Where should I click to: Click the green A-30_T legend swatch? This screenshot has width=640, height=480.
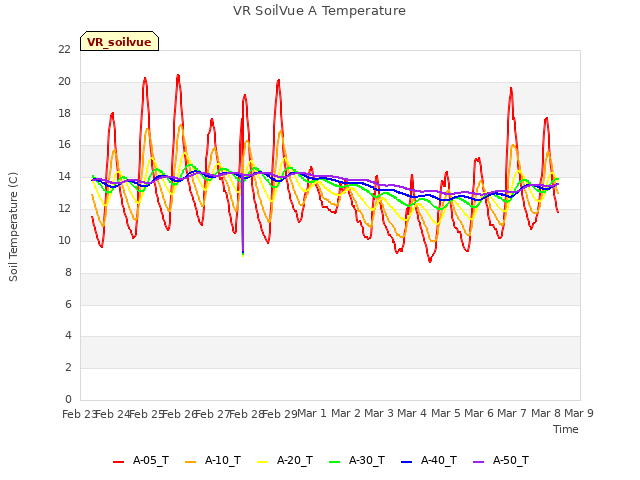coord(334,462)
